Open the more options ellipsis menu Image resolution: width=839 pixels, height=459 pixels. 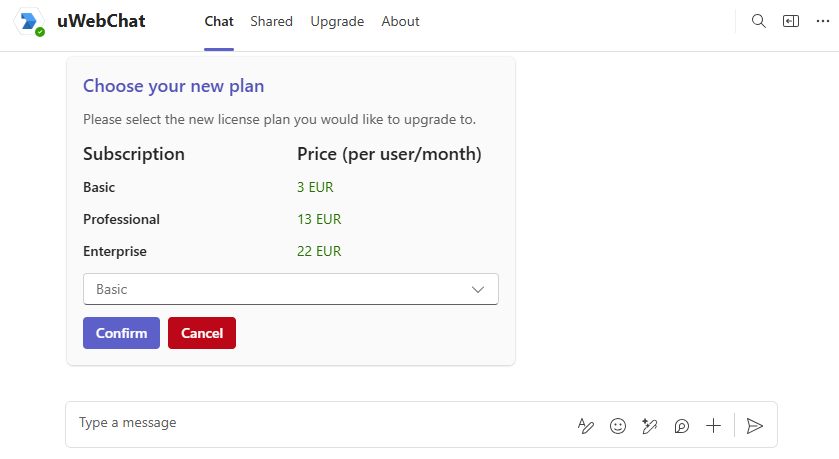click(x=822, y=21)
